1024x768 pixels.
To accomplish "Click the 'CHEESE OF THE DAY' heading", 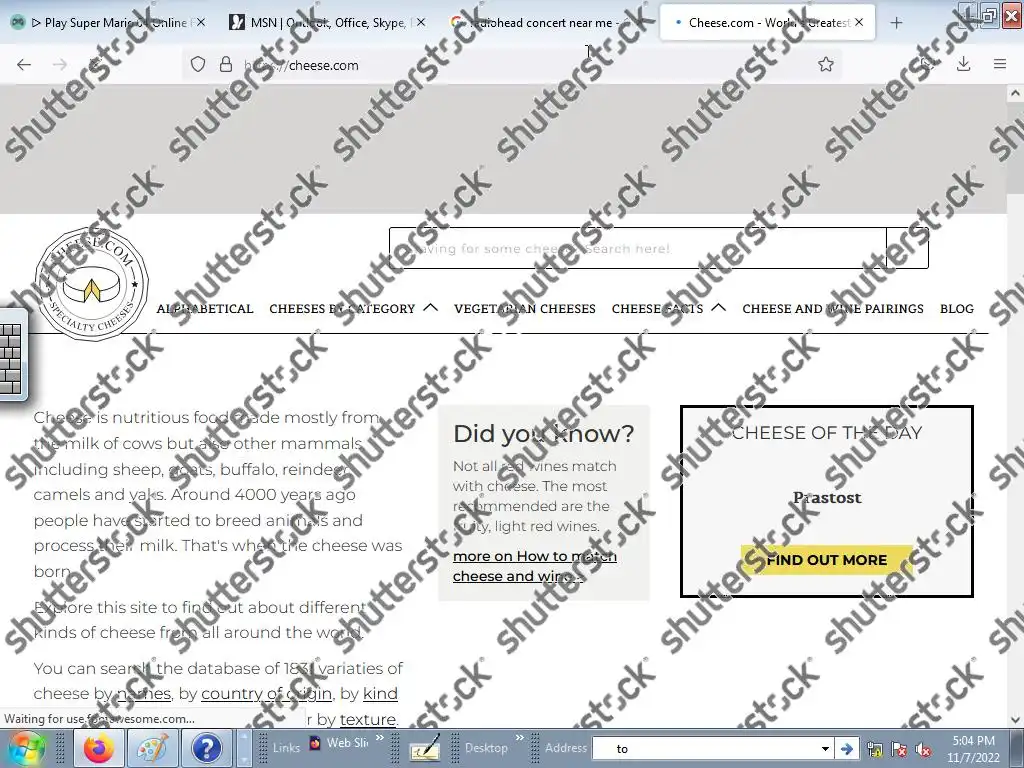I will click(x=827, y=432).
